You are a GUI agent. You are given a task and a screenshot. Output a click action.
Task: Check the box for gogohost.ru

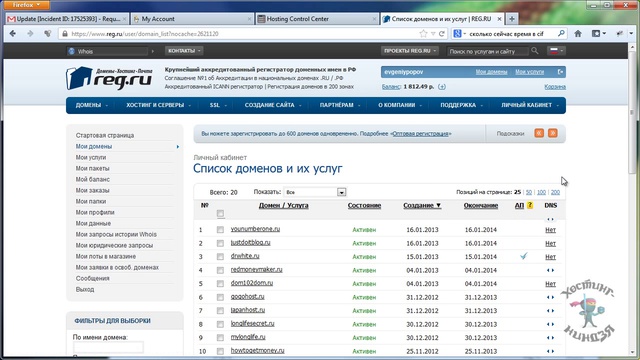(x=220, y=297)
